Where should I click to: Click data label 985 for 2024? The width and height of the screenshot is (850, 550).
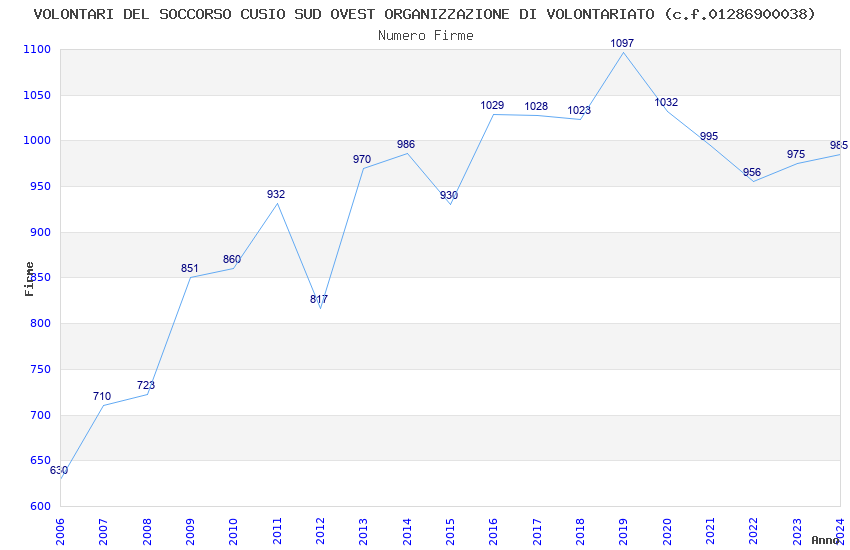839,145
